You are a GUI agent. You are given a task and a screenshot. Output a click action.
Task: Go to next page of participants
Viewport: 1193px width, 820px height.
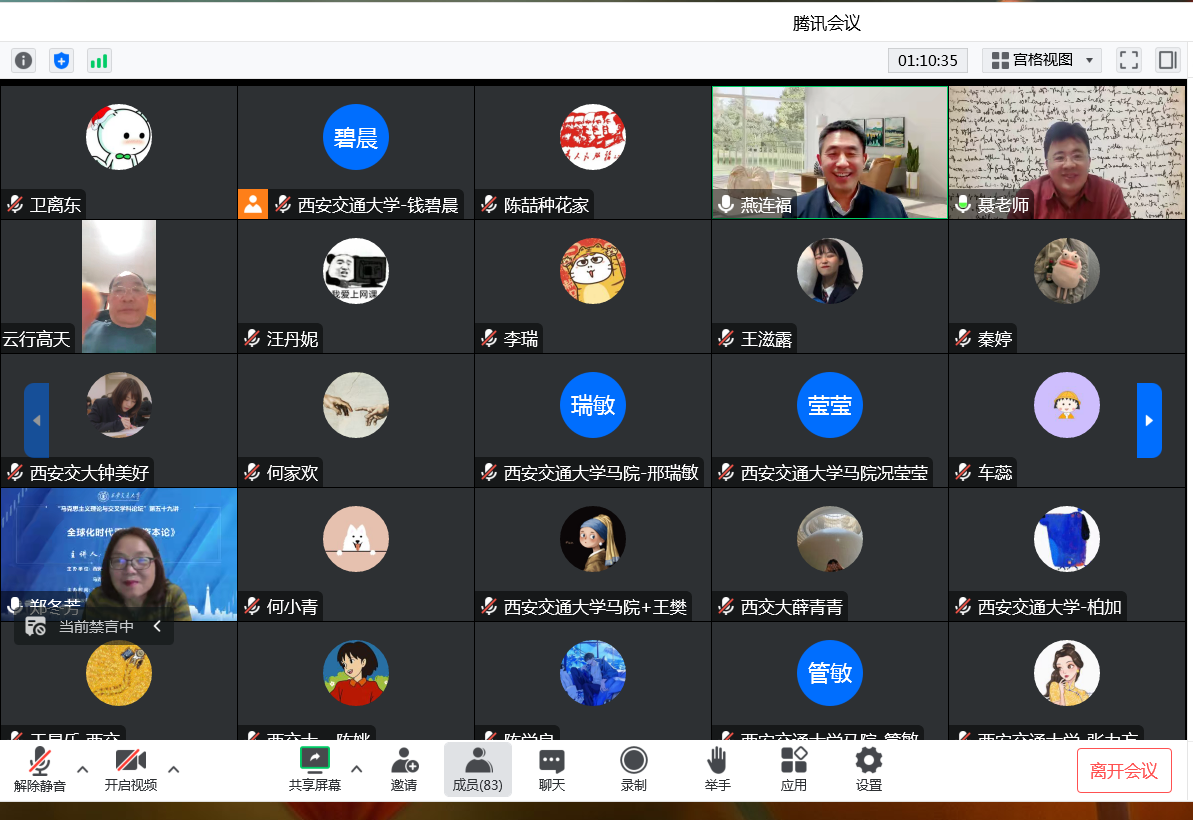tap(1149, 420)
